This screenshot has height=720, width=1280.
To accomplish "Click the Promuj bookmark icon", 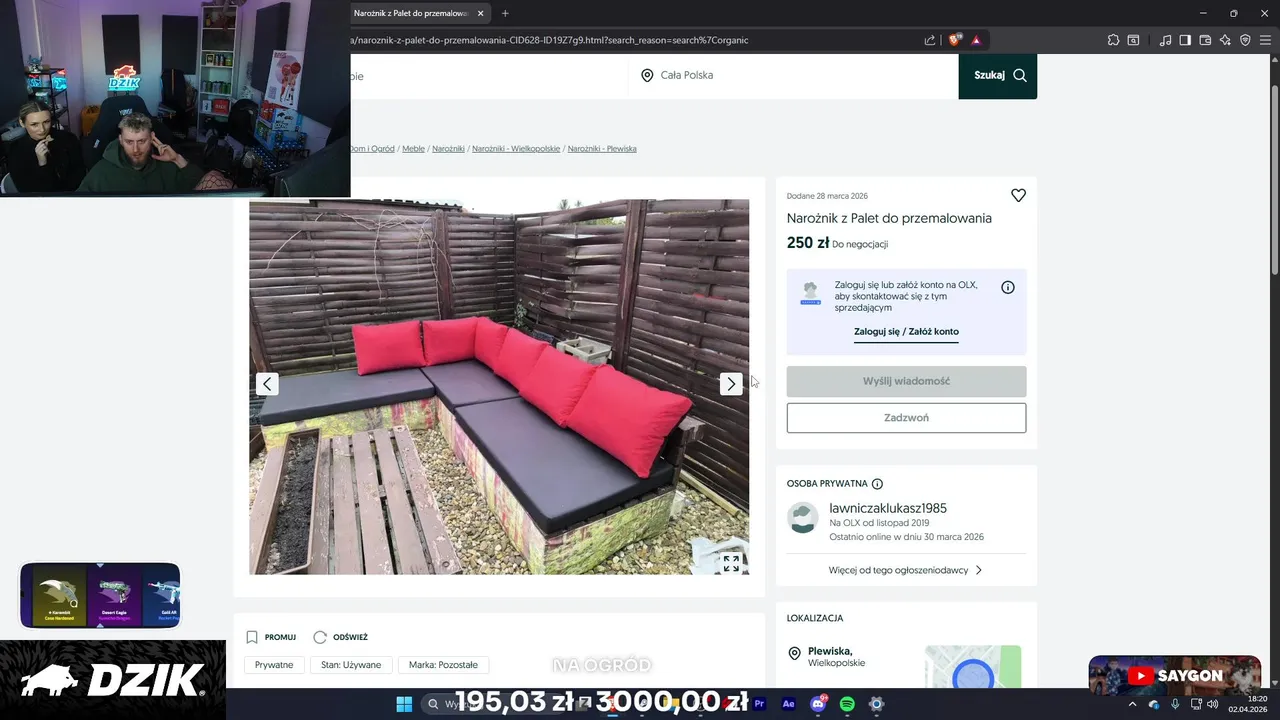I will (252, 637).
